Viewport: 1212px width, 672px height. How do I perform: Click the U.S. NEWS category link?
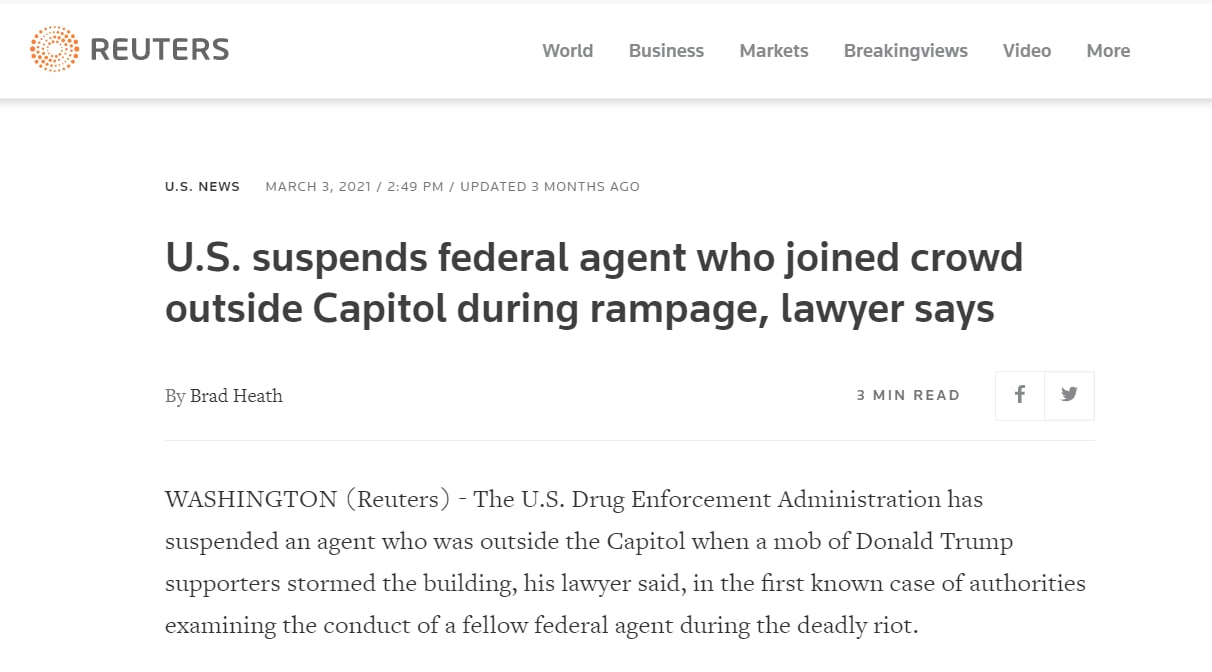pyautogui.click(x=202, y=186)
